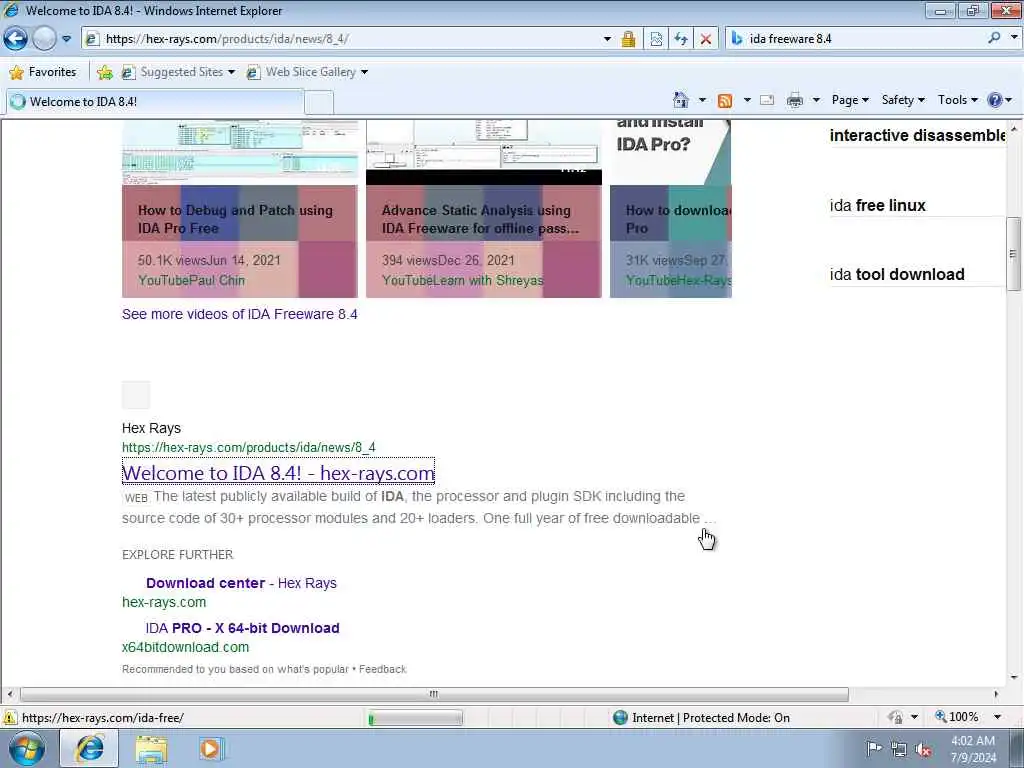Click Internet Explorer taskbar icon
Viewport: 1024px width, 768px height.
click(x=89, y=749)
